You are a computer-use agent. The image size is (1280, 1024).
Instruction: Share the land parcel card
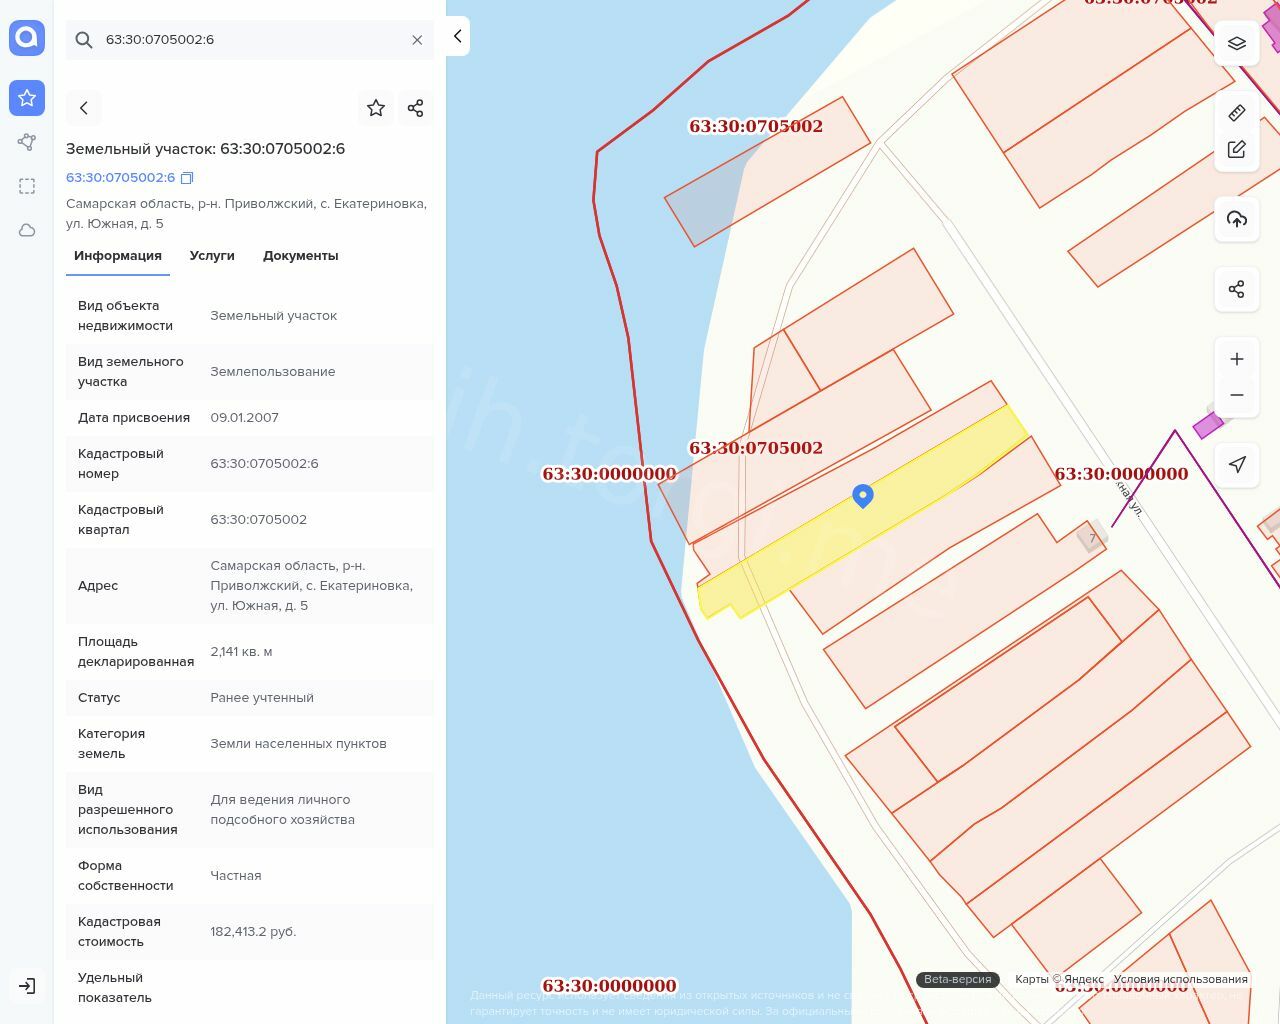pyautogui.click(x=416, y=108)
